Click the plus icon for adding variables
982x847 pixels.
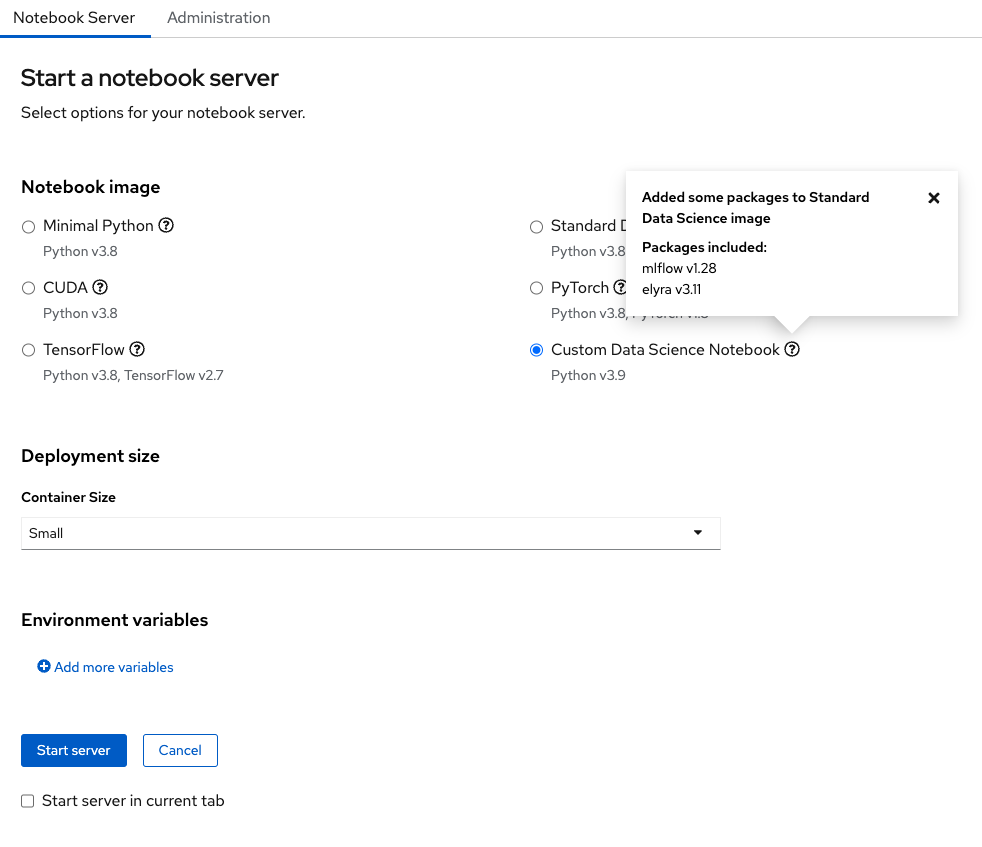(44, 667)
